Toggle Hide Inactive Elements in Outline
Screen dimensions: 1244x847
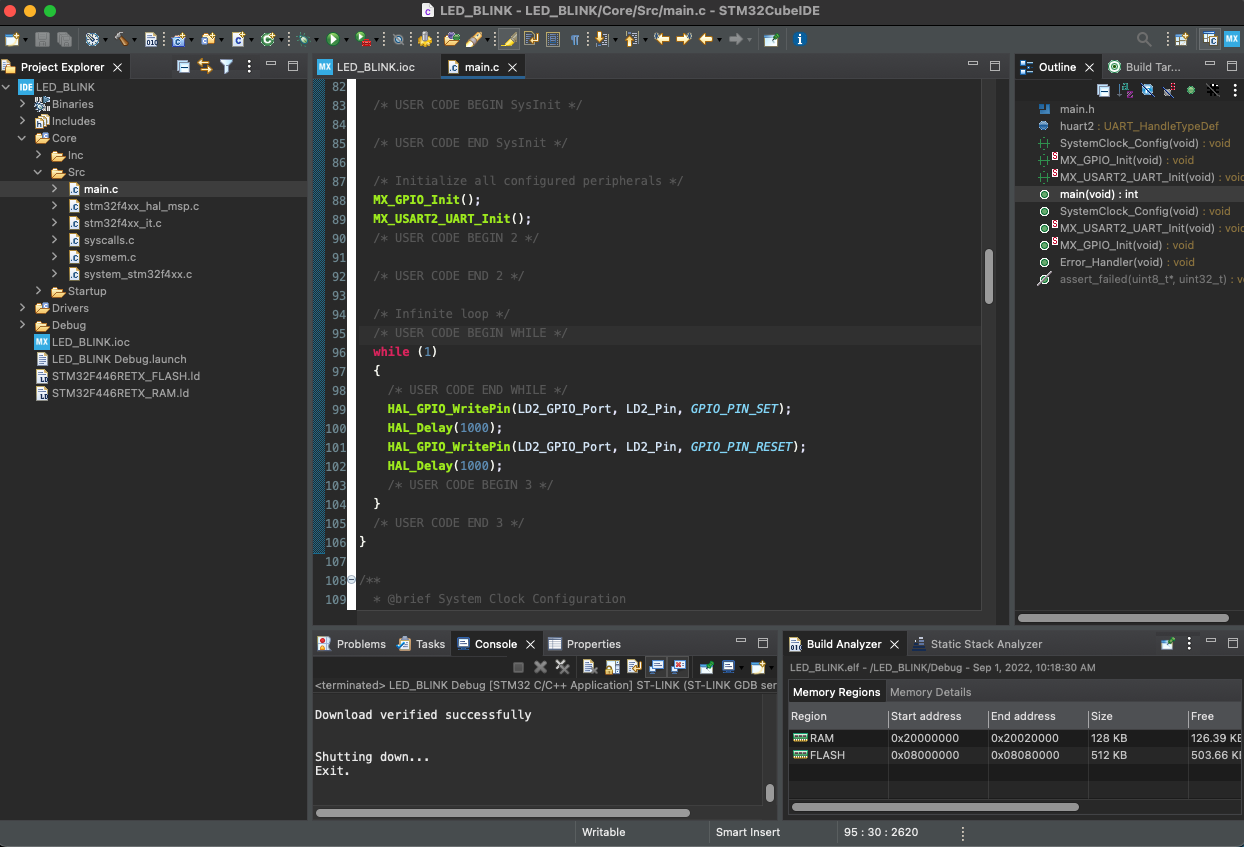pos(1212,90)
